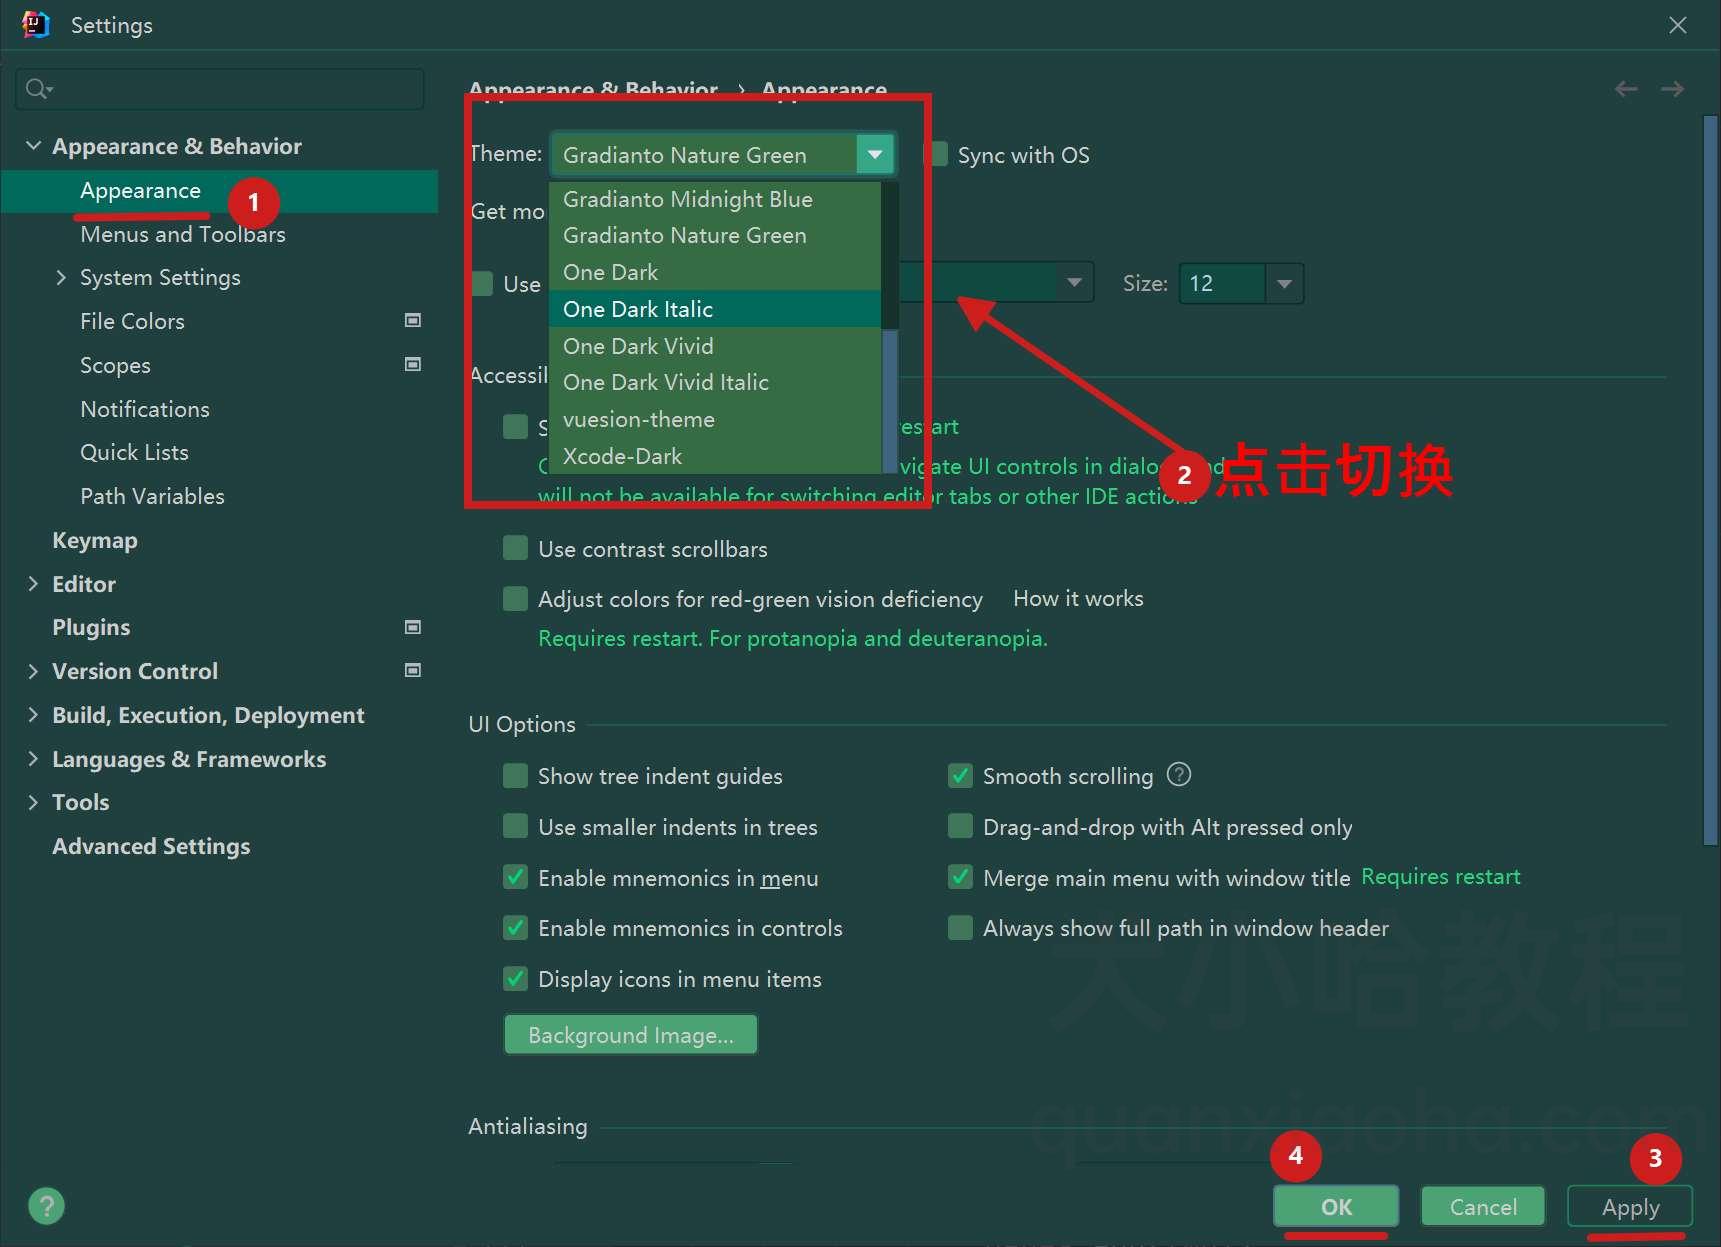Click the project-level icon beside Version Control
The image size is (1721, 1247).
(x=412, y=670)
